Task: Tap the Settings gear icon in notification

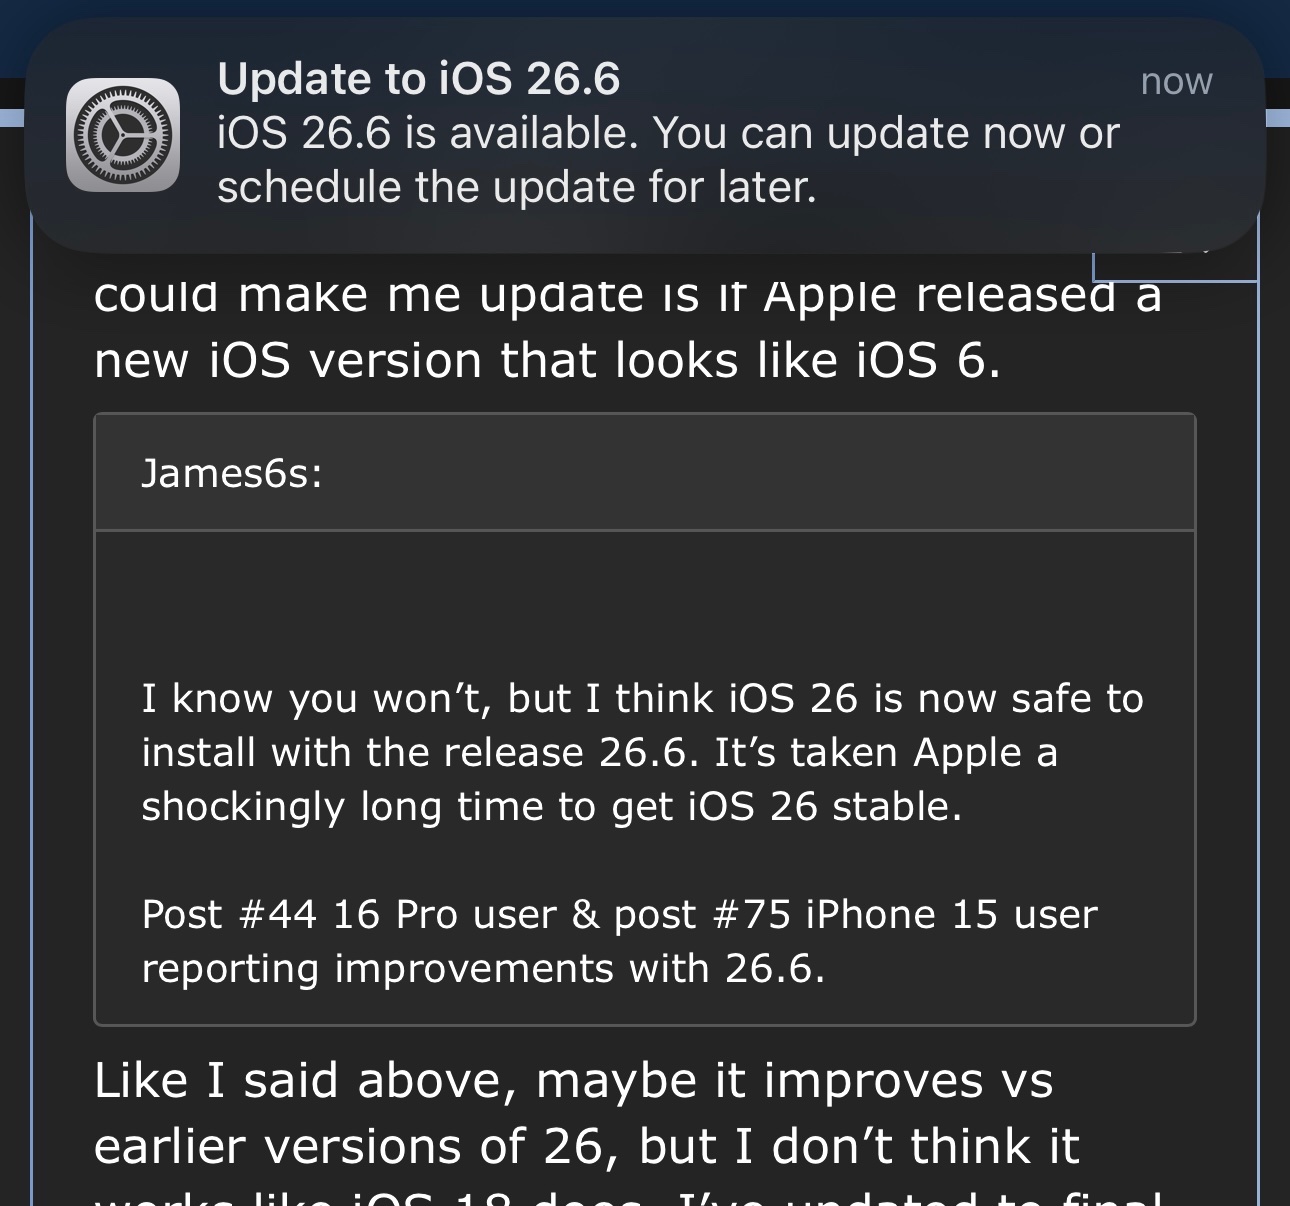Action: (x=123, y=134)
